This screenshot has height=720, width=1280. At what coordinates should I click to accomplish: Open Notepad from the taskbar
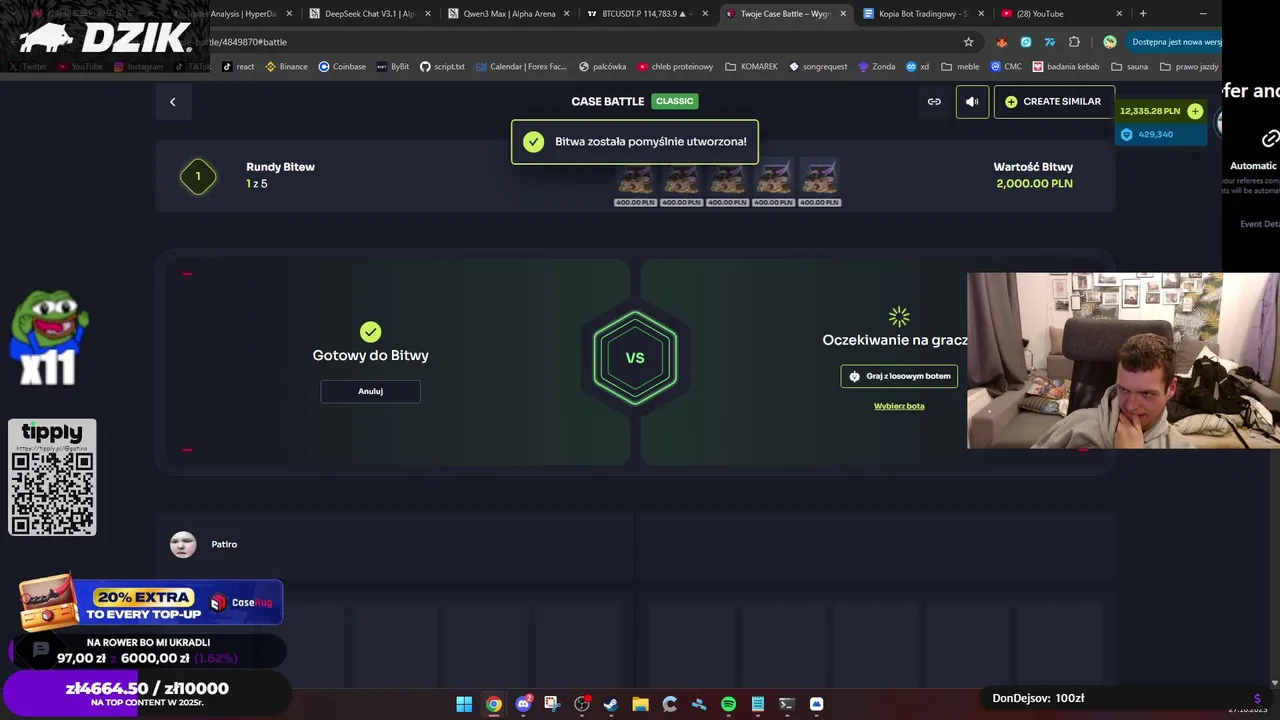[758, 704]
